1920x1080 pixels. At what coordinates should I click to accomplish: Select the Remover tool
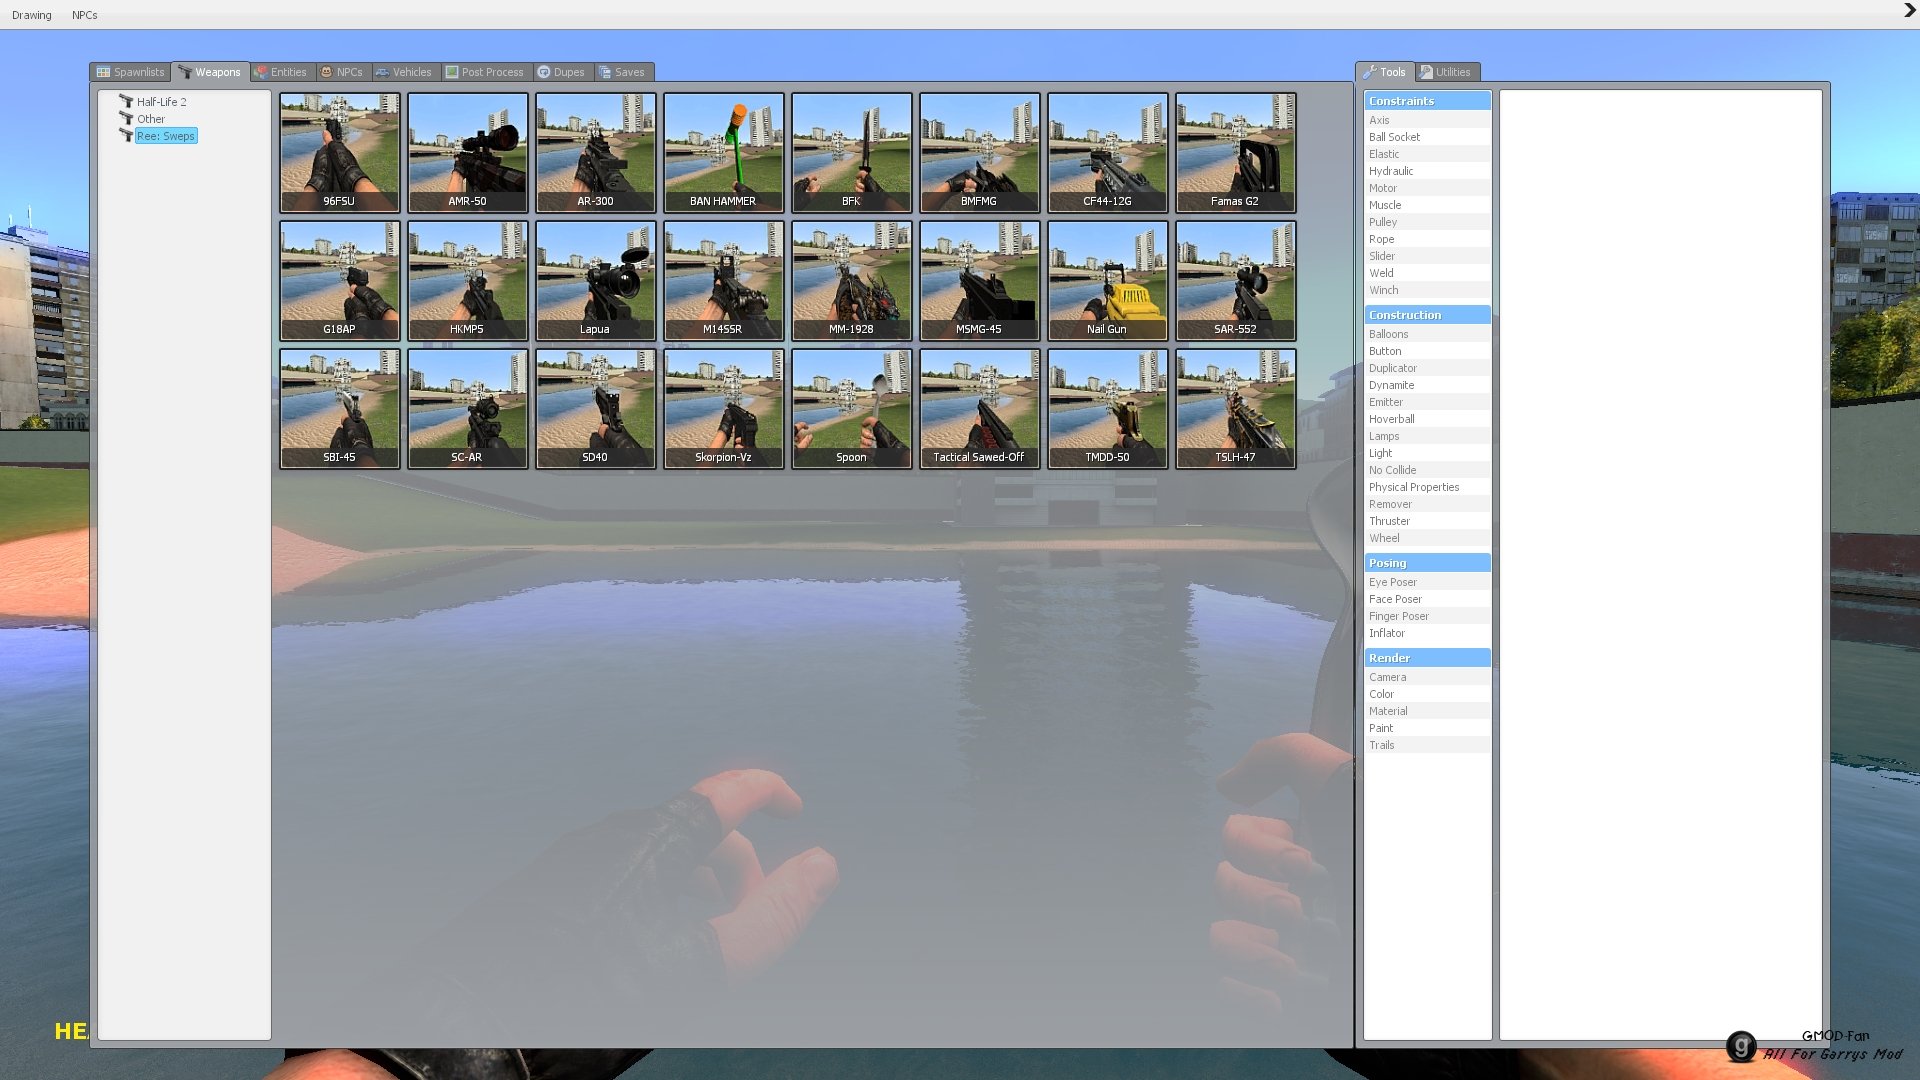[x=1427, y=504]
